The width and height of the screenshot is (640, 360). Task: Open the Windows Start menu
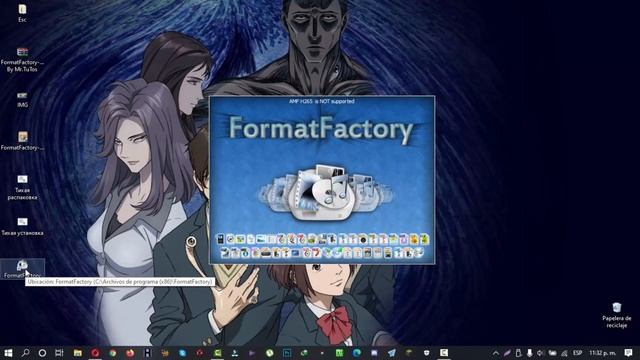8,353
